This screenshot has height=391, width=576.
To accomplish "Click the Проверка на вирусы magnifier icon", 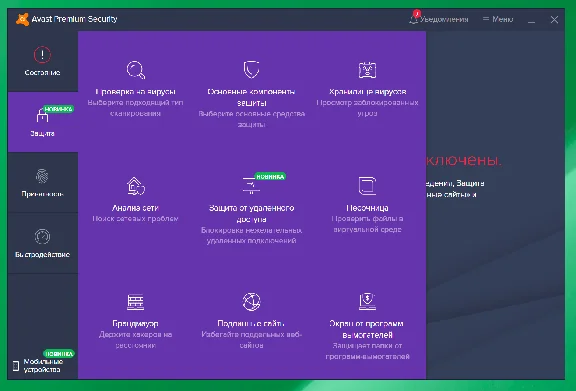I will pyautogui.click(x=136, y=70).
